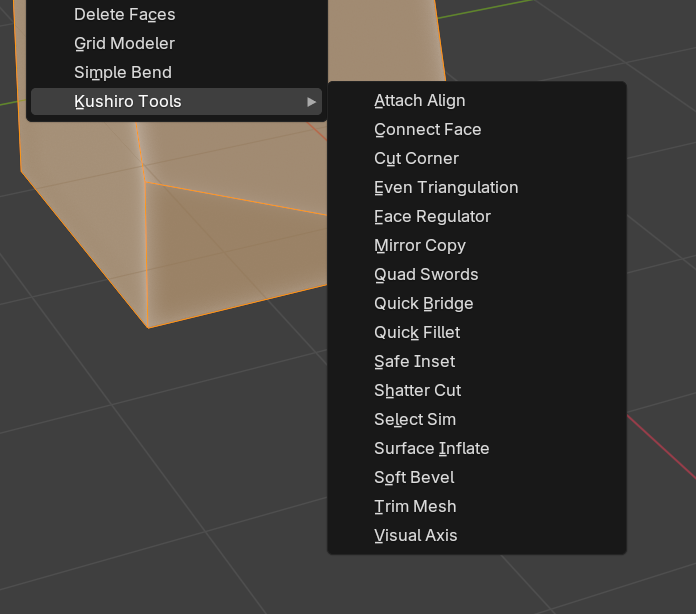This screenshot has height=614, width=696.
Task: Choose Even Triangulation
Action: point(477,188)
